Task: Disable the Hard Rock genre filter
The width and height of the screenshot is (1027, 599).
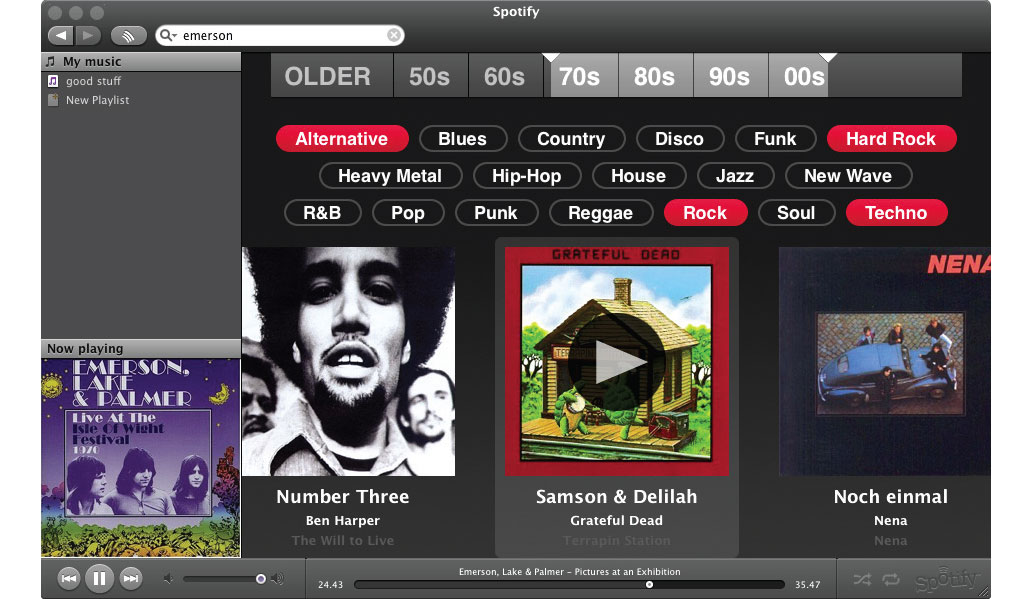Action: tap(891, 139)
